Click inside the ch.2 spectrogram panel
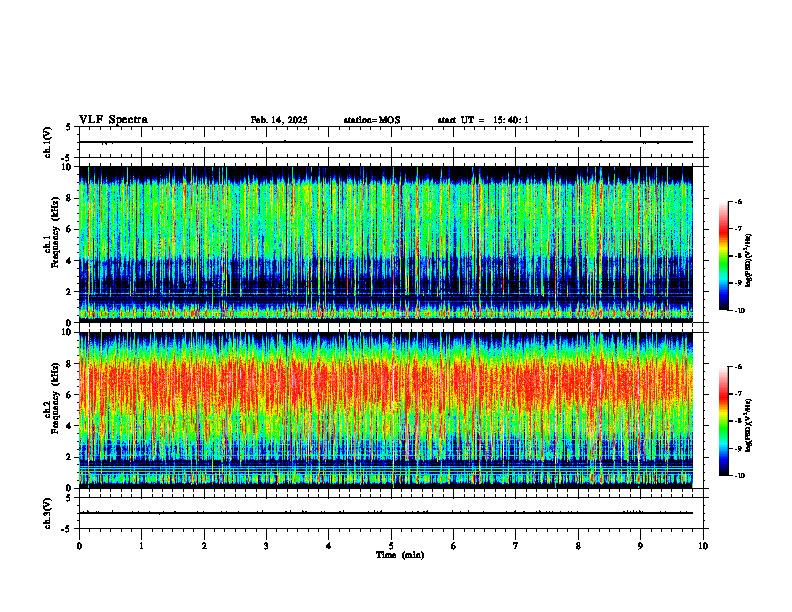792x612 pixels. click(x=386, y=410)
